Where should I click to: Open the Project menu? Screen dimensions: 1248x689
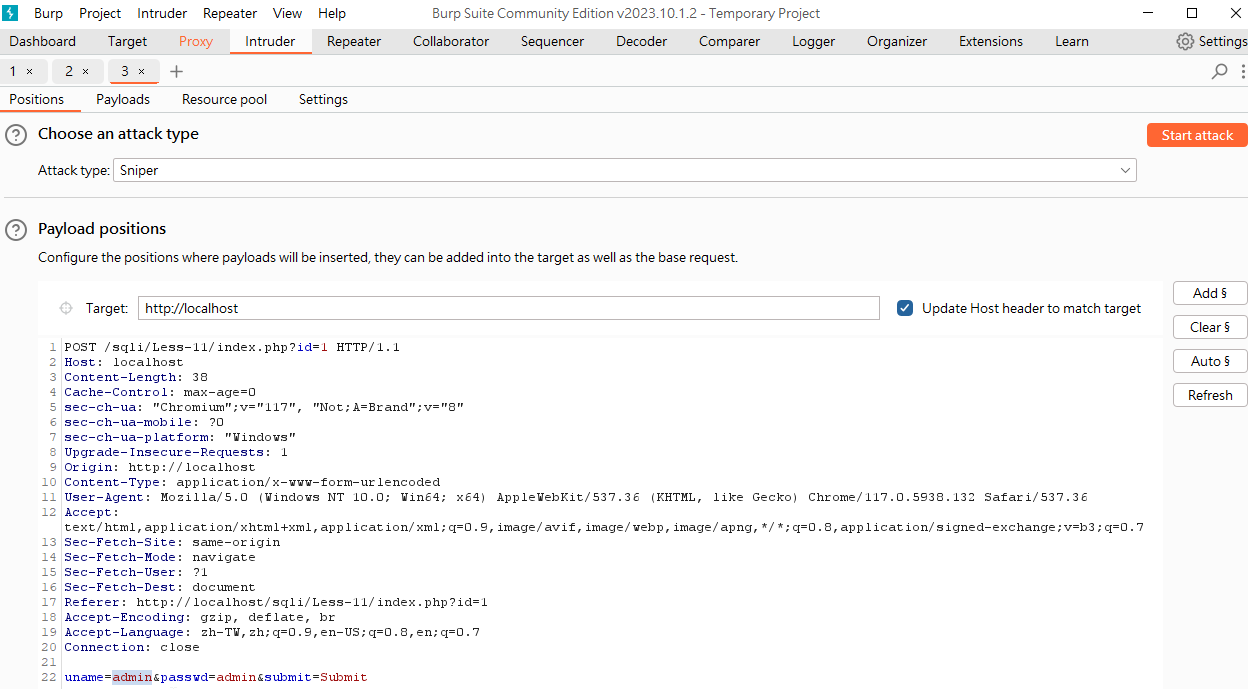100,13
